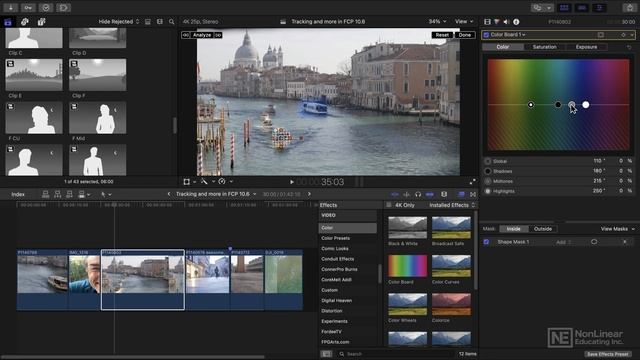Show or hide the Browser panel
The width and height of the screenshot is (640, 360).
point(564,8)
